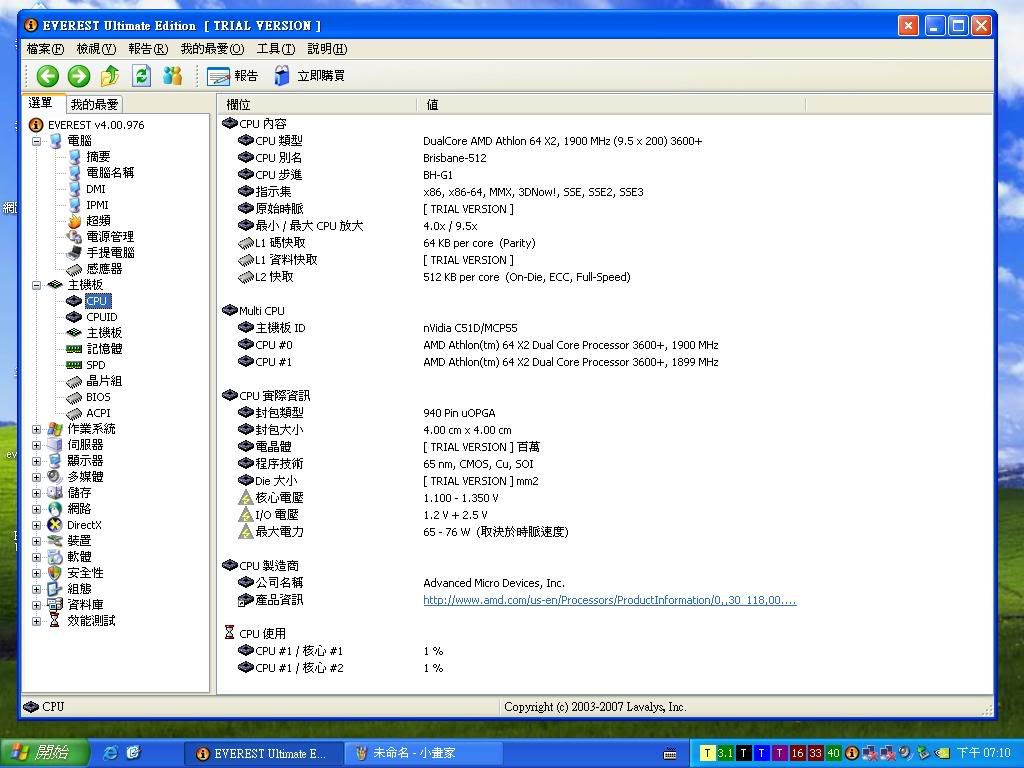
Task: Switch to the 我的最愛 tab
Action: (95, 104)
